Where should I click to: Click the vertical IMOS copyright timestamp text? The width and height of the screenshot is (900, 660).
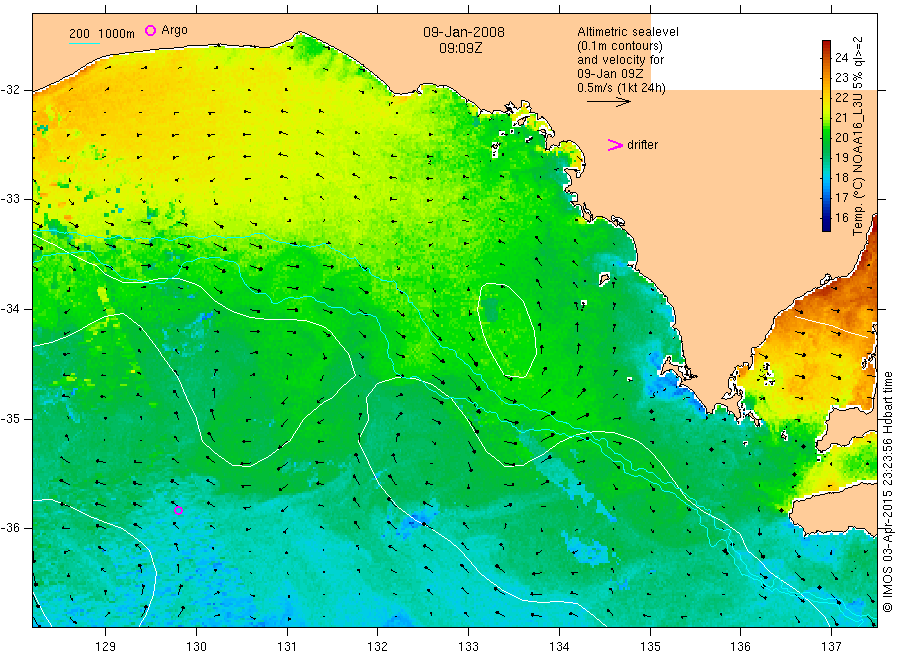coord(887,491)
